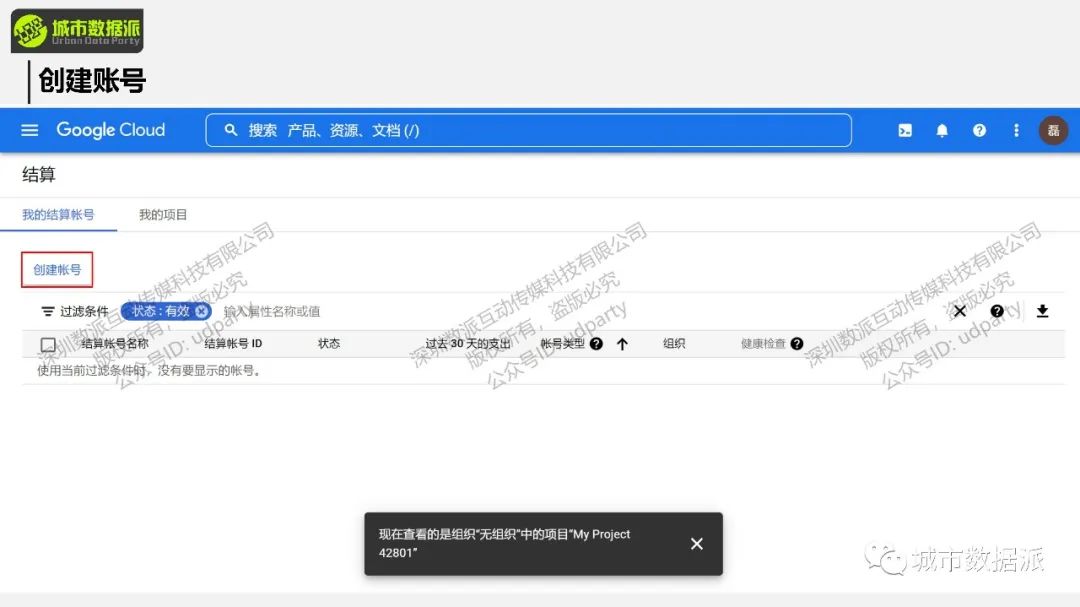Viewport: 1080px width, 607px height.
Task: Open the three-dot settings menu
Action: coord(1017,130)
